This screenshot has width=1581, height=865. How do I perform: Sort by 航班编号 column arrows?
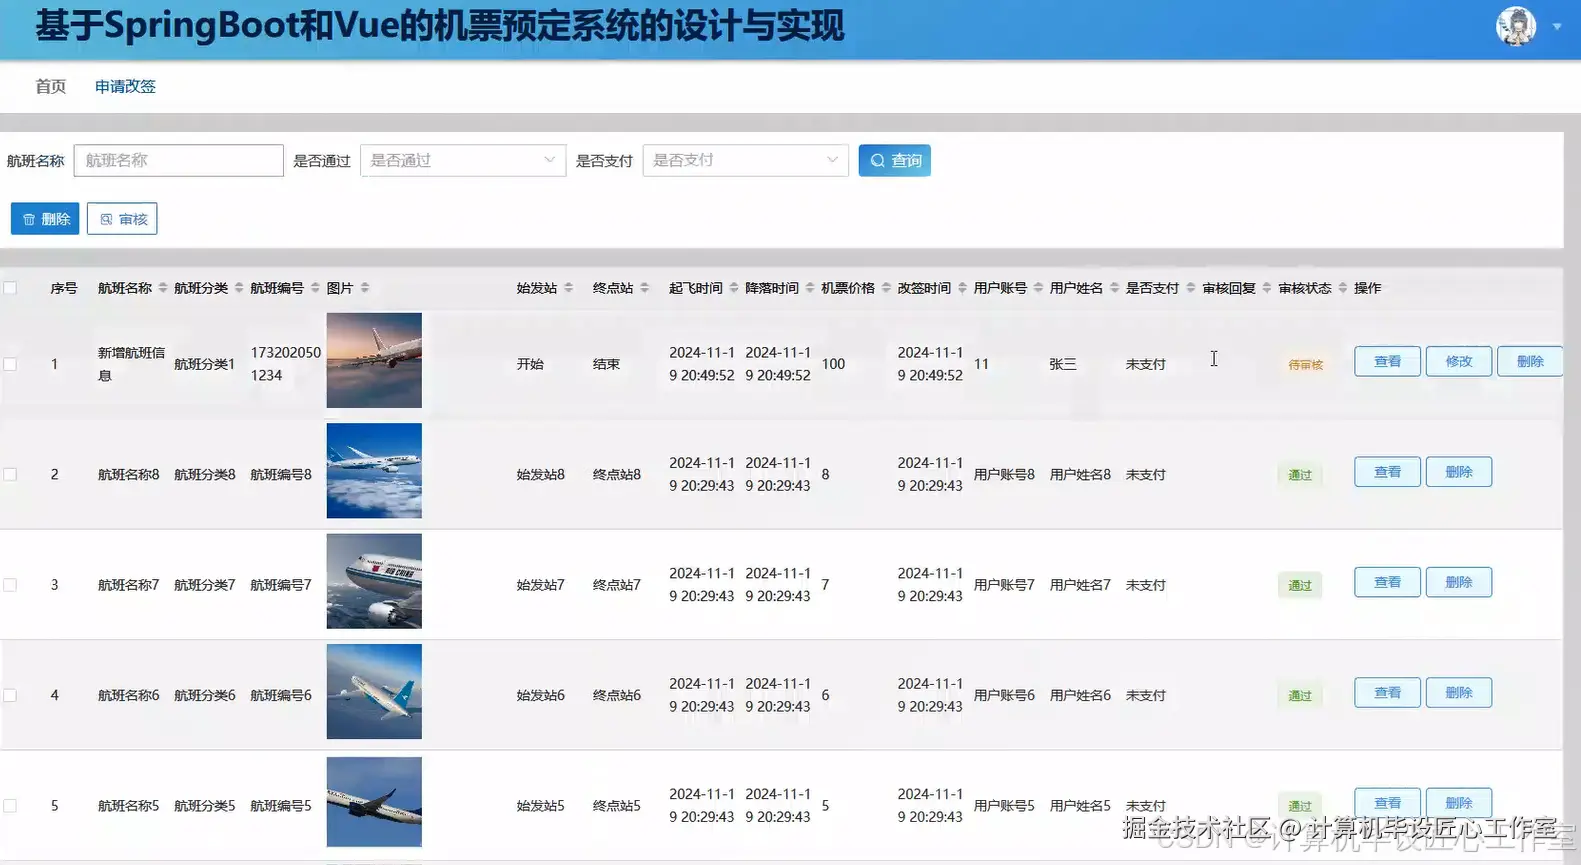315,288
